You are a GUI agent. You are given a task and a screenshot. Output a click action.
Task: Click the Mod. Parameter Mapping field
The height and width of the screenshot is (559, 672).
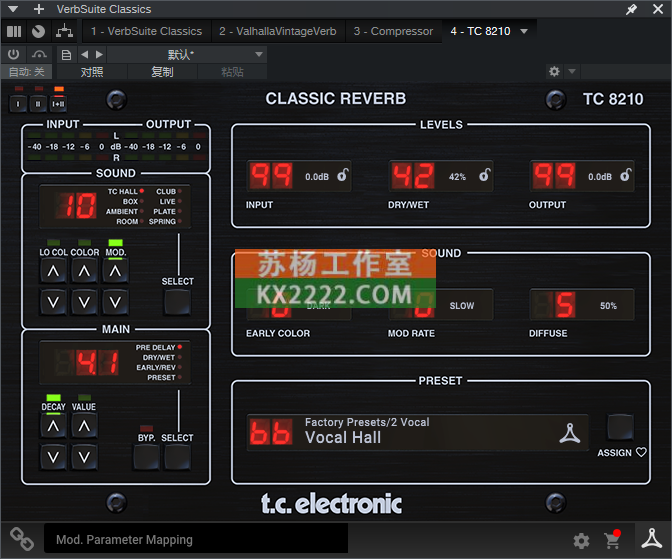tap(196, 539)
